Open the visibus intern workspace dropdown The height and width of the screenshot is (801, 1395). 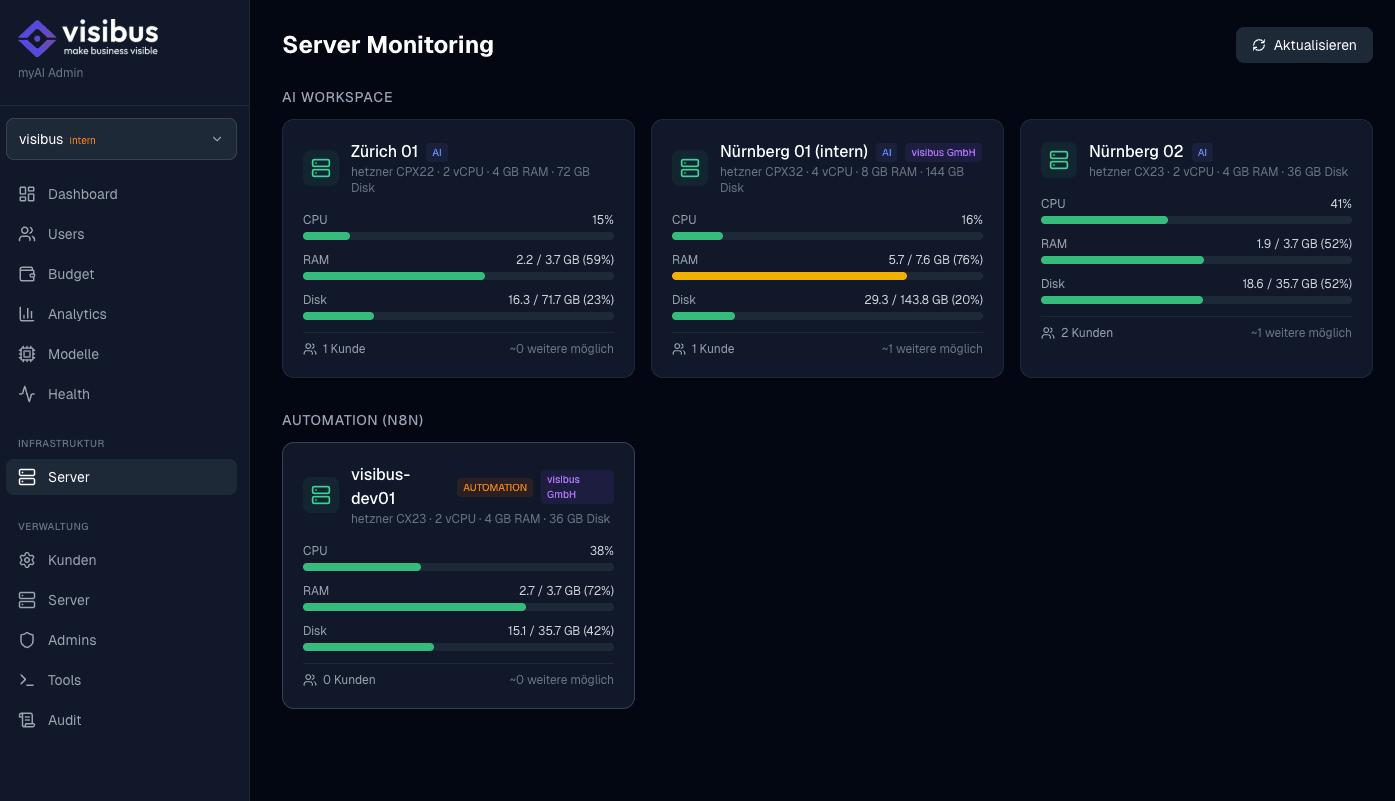[x=121, y=139]
